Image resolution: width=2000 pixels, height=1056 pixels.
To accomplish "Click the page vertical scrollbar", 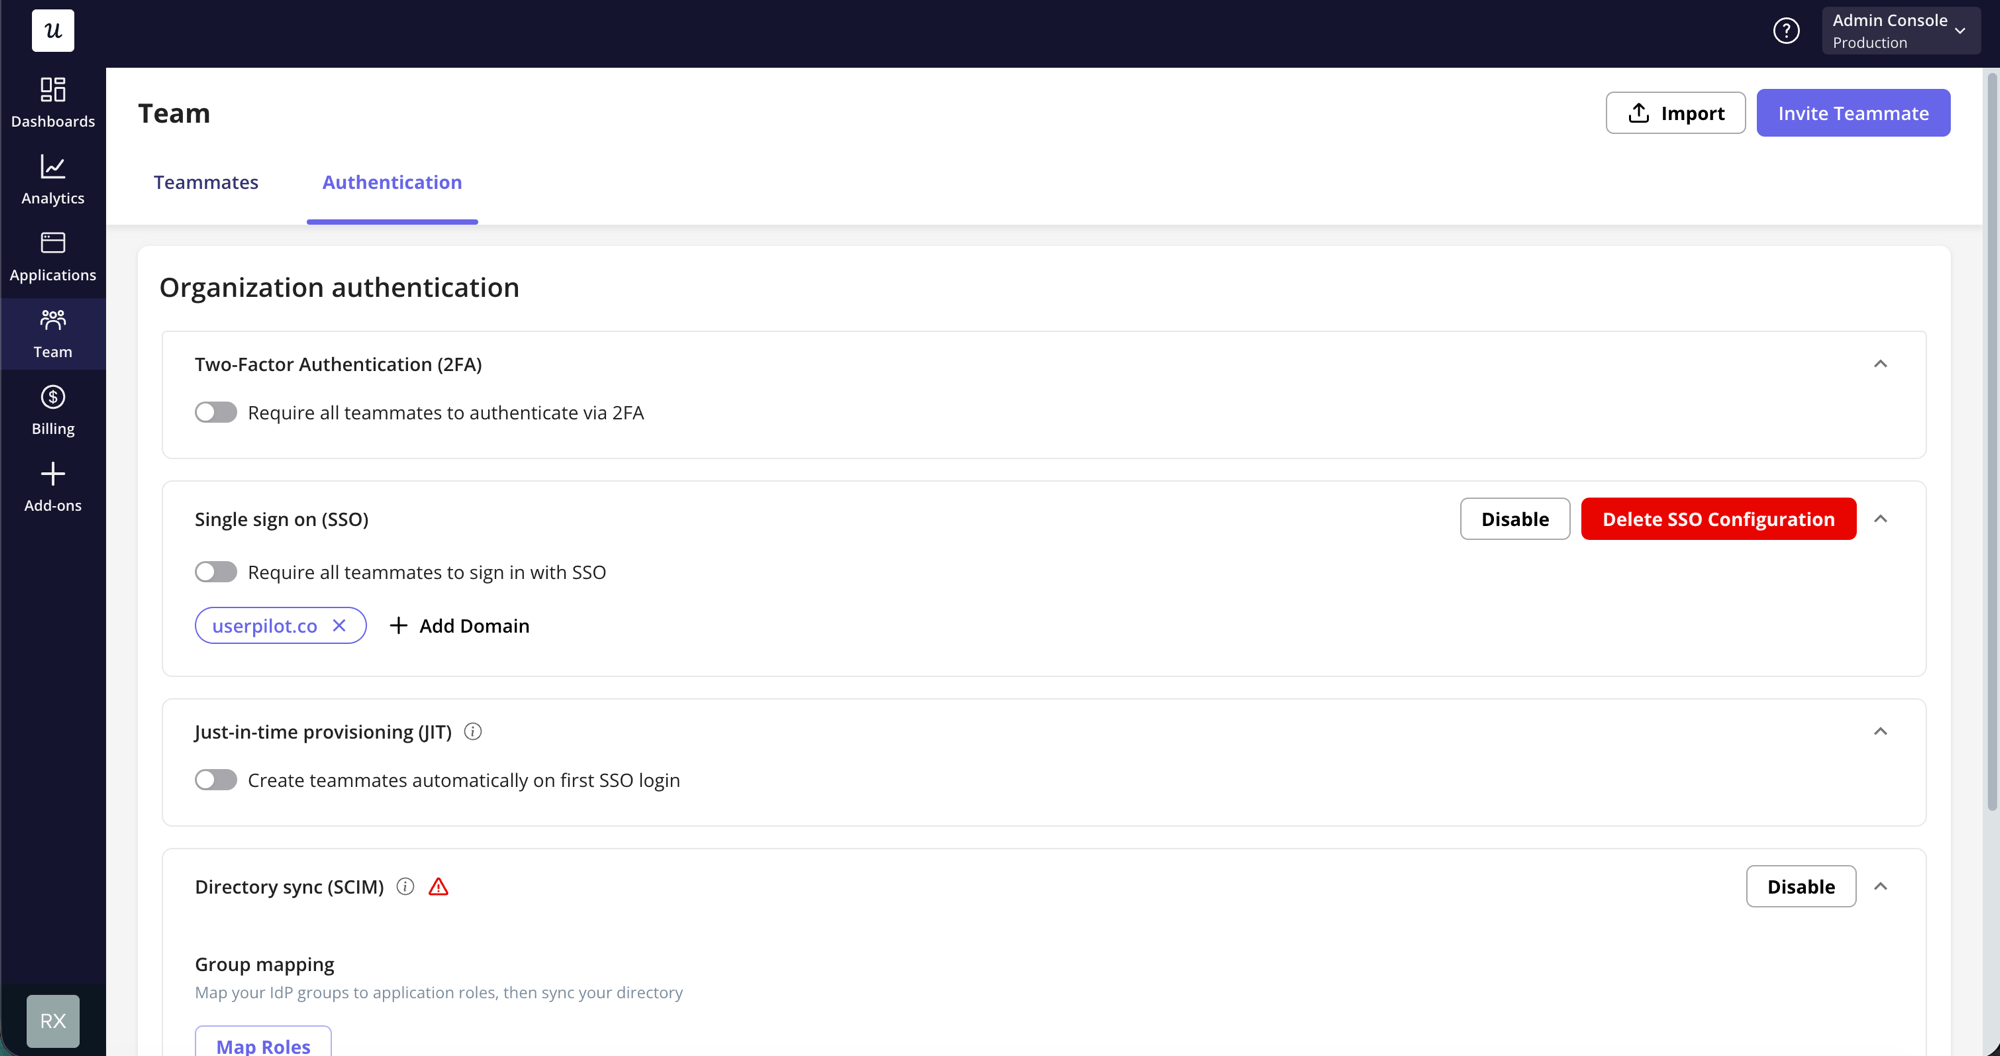I will tap(1991, 440).
